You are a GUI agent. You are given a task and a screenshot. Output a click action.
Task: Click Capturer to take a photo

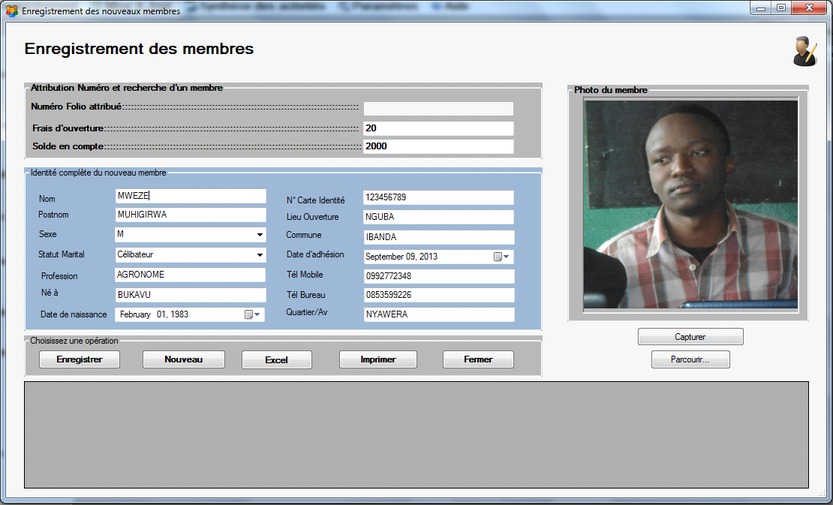click(690, 337)
